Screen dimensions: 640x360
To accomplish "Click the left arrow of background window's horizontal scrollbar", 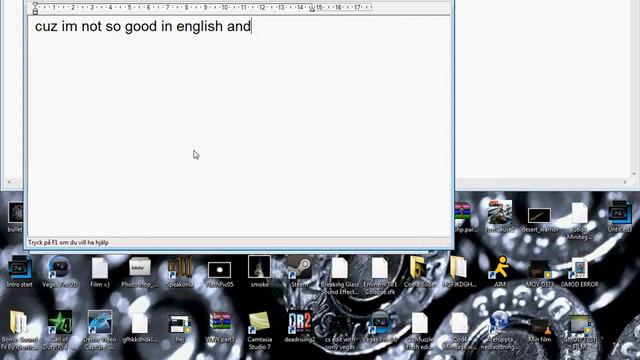I will [9, 182].
